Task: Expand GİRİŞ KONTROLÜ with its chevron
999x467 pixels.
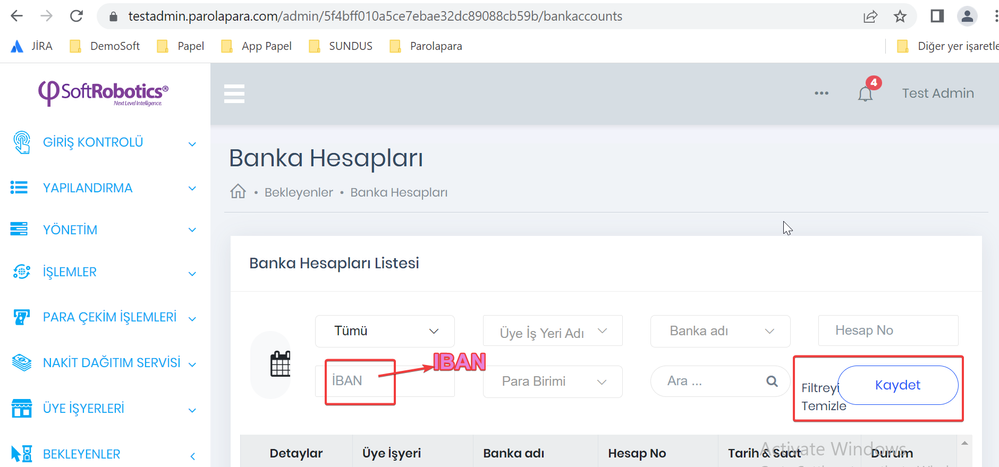Action: tap(192, 144)
